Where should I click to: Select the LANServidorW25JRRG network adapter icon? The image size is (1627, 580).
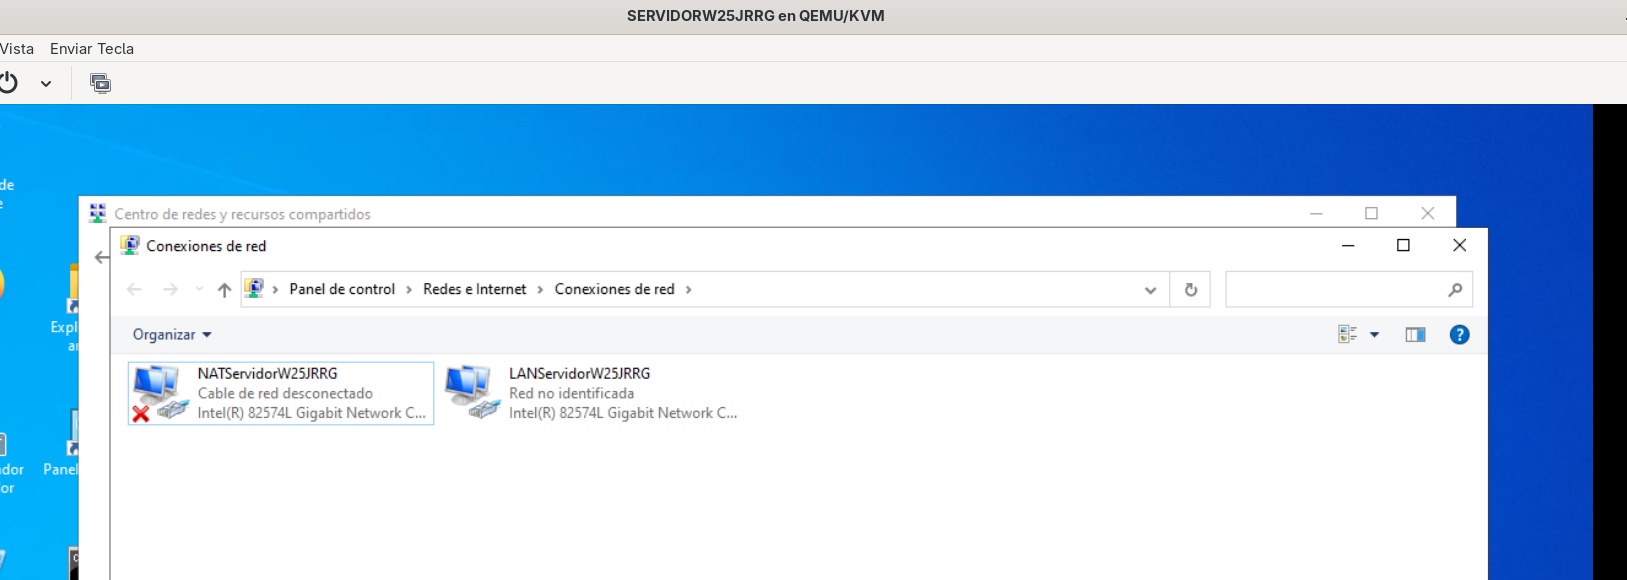pyautogui.click(x=470, y=392)
